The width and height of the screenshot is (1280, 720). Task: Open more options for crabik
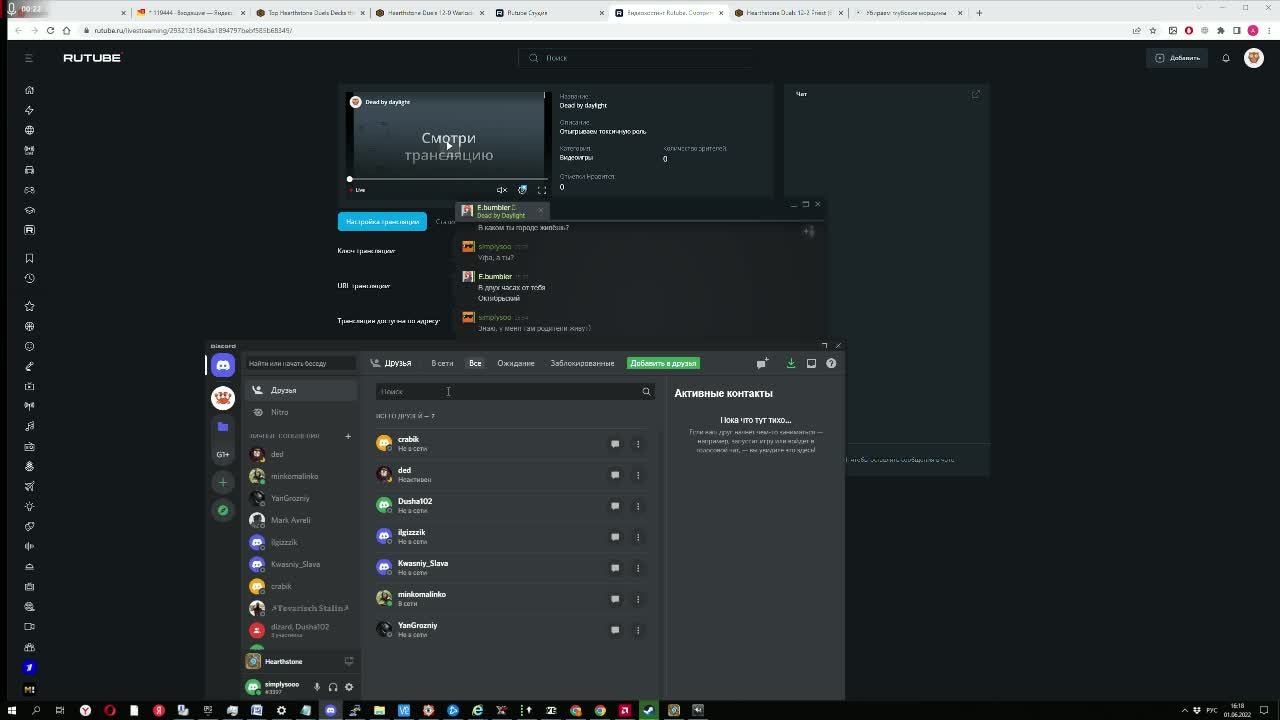(638, 444)
